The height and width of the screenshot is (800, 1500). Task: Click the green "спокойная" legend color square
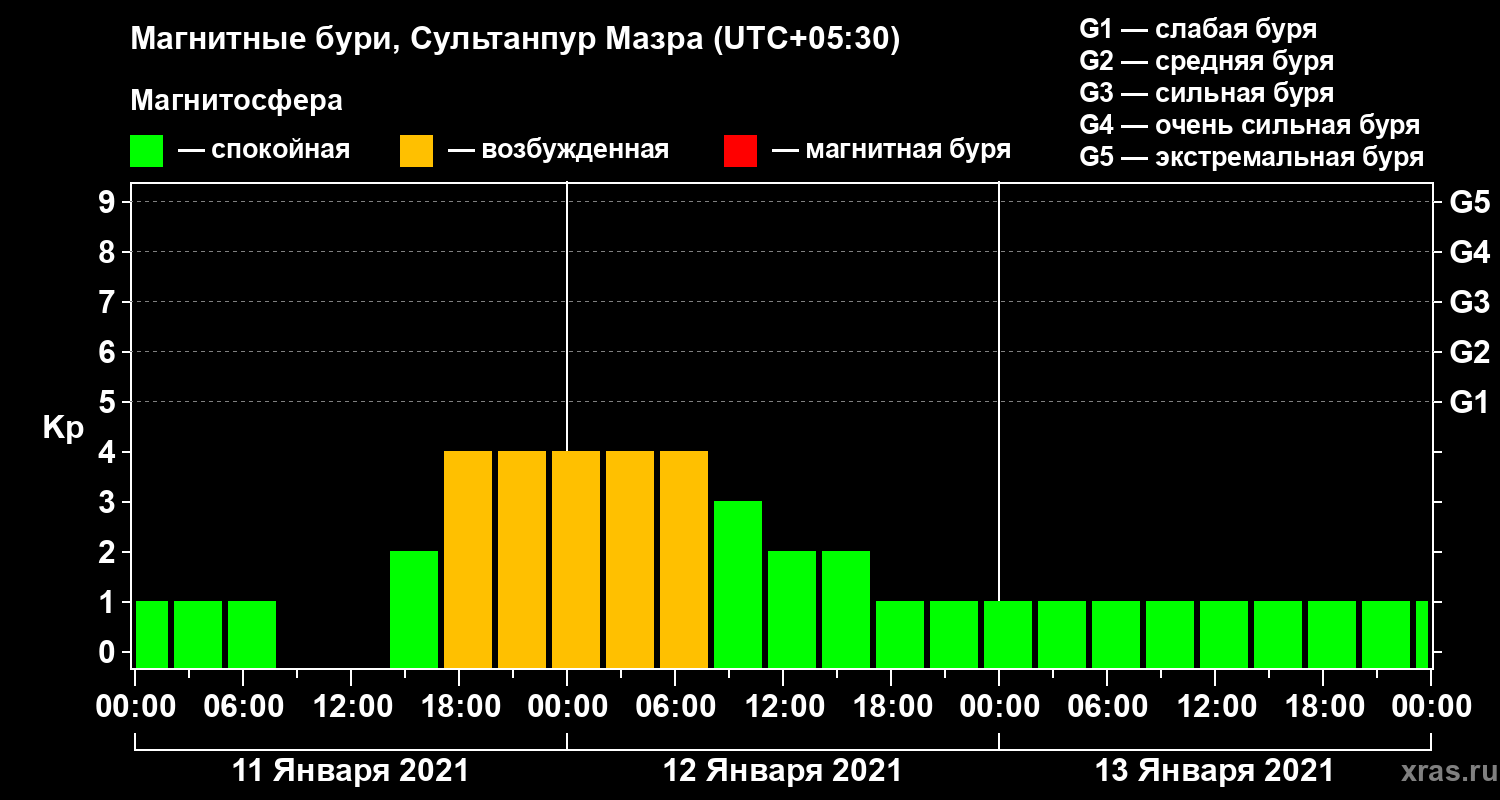click(146, 151)
